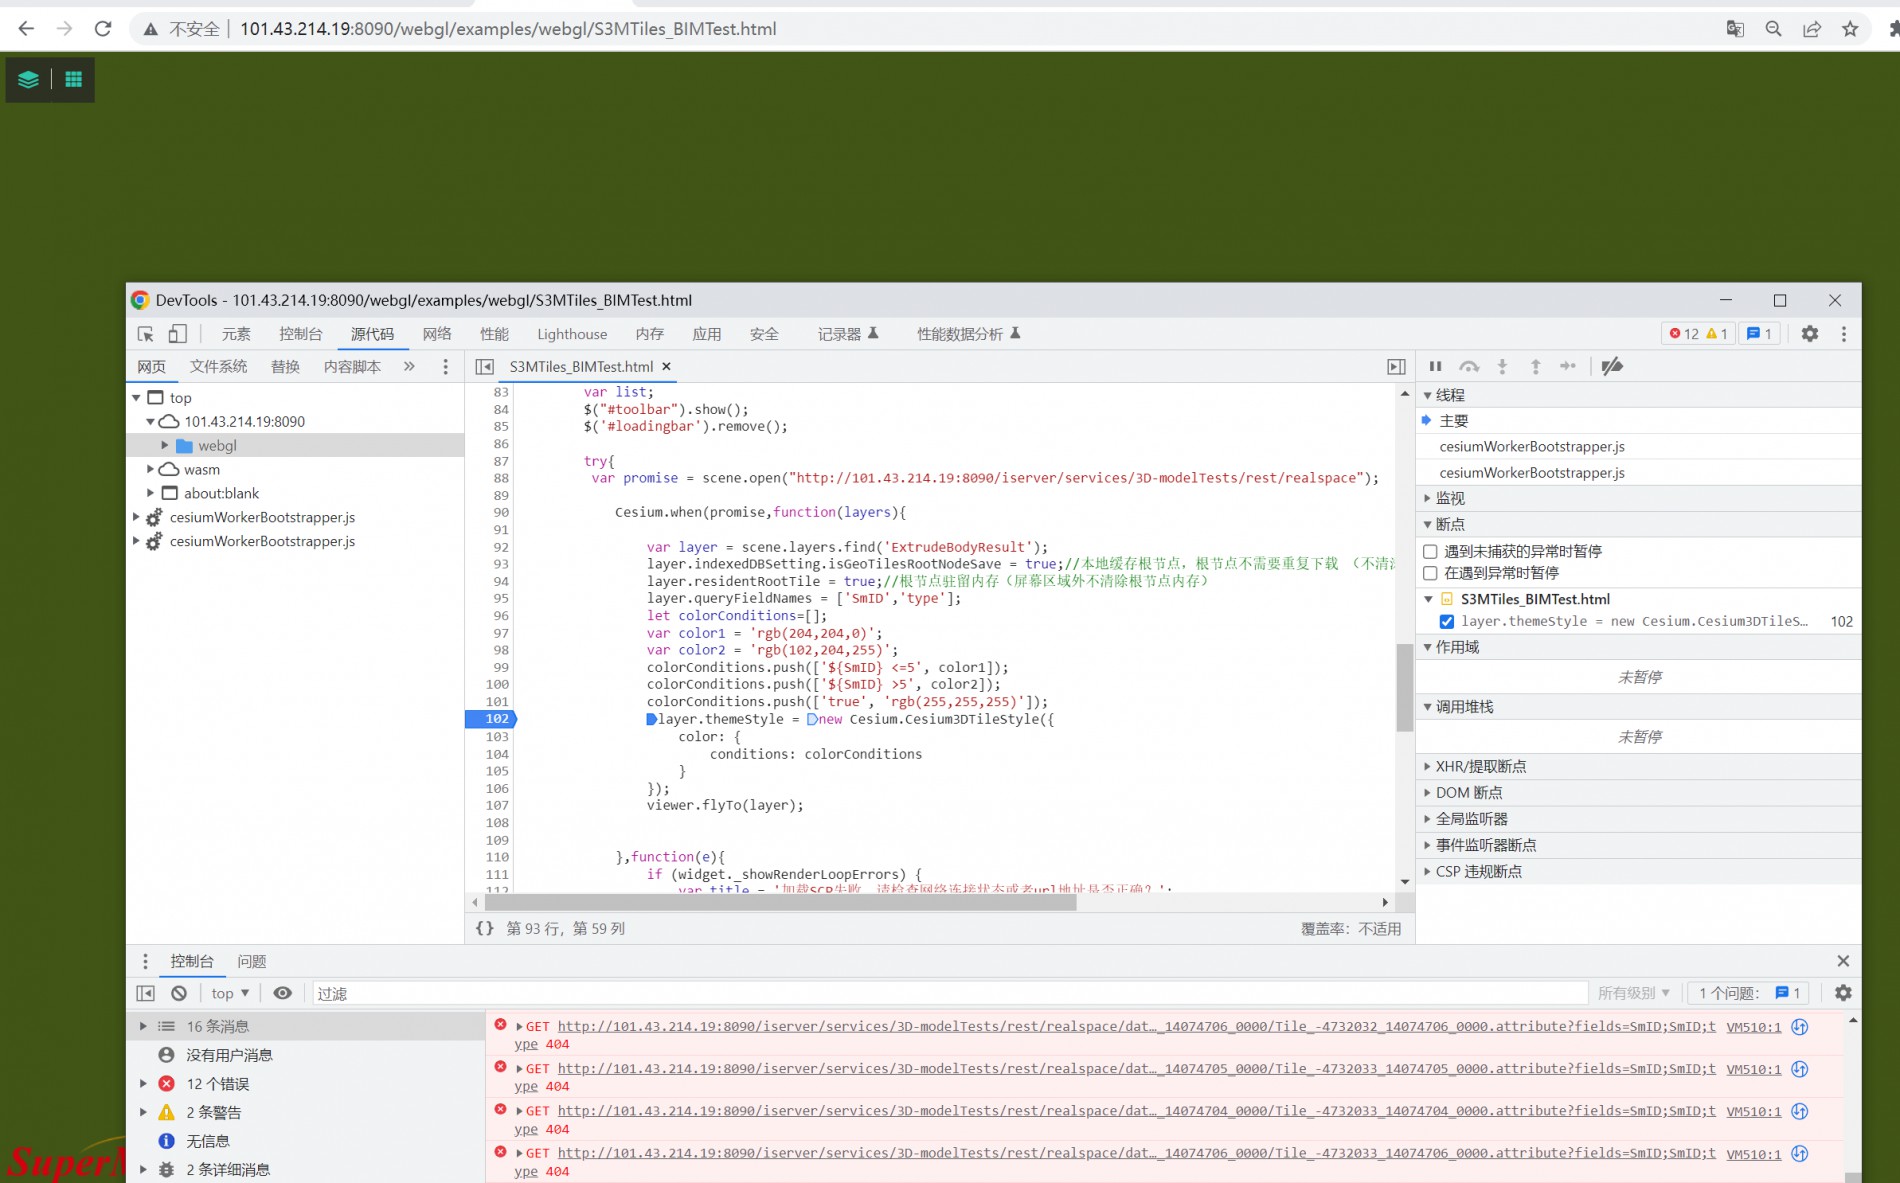This screenshot has height=1183, width=1900.
Task: Click the 1 个问题 issues button
Action: click(1750, 993)
